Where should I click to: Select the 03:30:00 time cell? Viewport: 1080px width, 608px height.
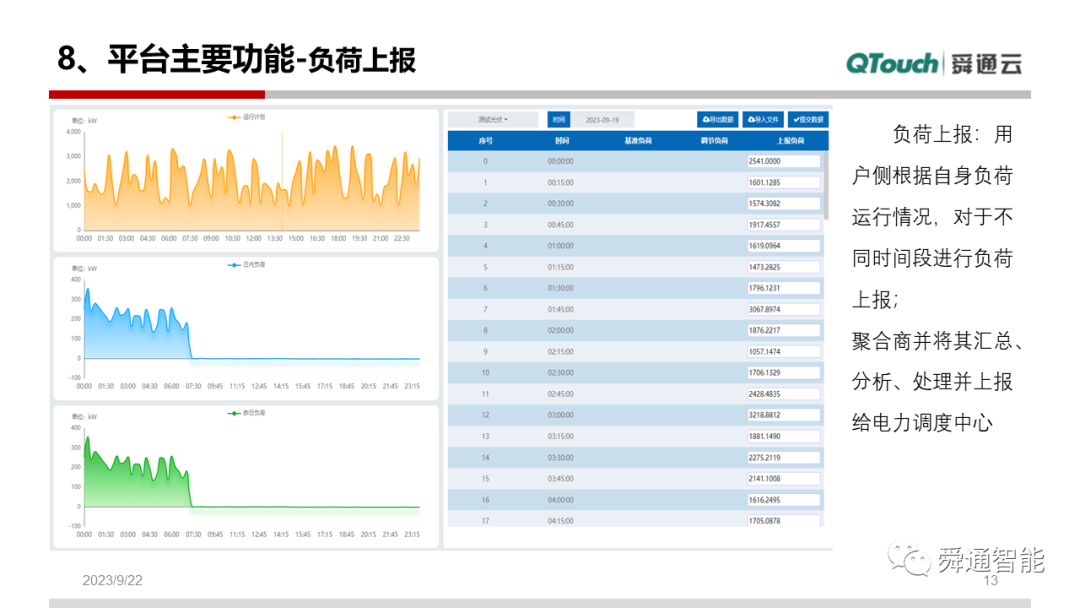(561, 457)
